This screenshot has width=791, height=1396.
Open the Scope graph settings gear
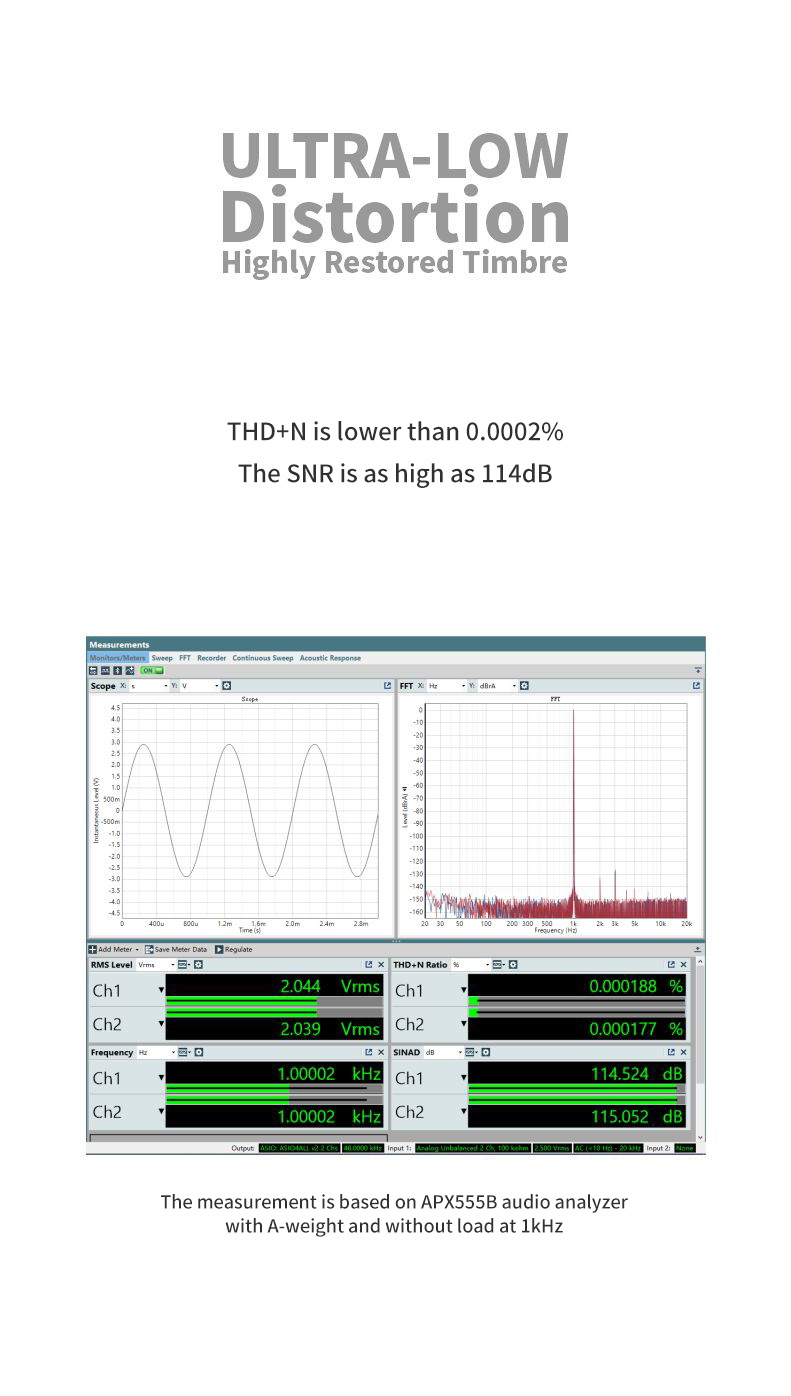tap(227, 686)
